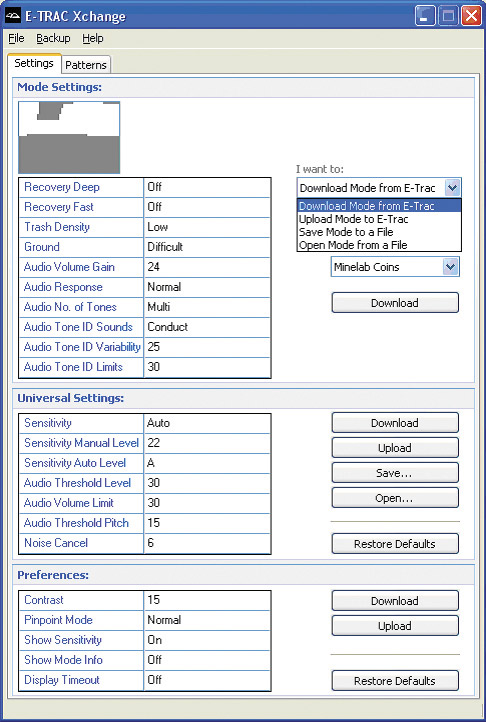The image size is (486, 722).
Task: Select the 'Trash Density' row label
Action: (x=57, y=227)
